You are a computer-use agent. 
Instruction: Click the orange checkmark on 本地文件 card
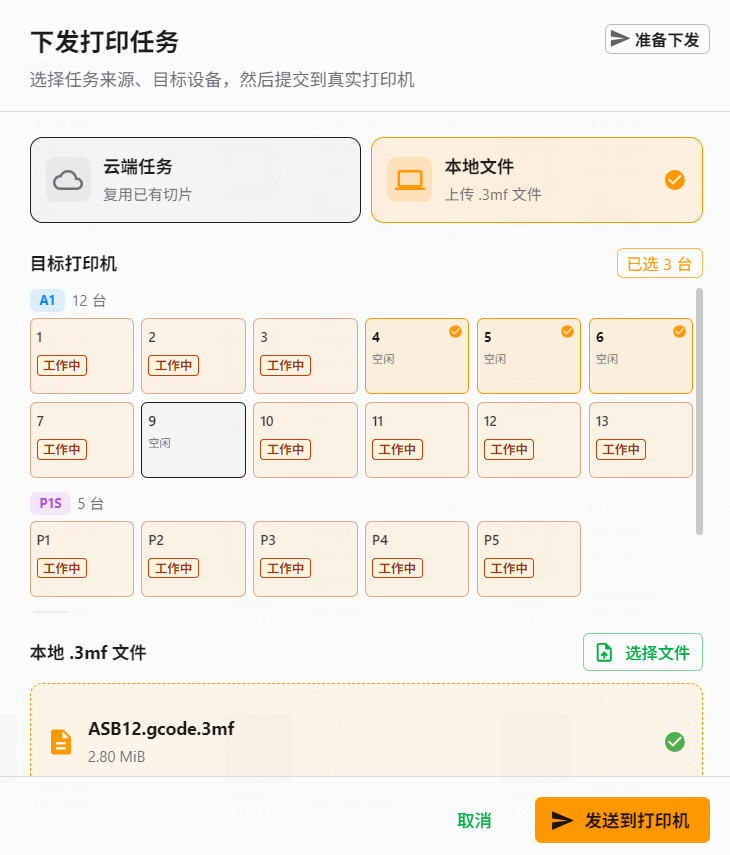click(x=674, y=180)
